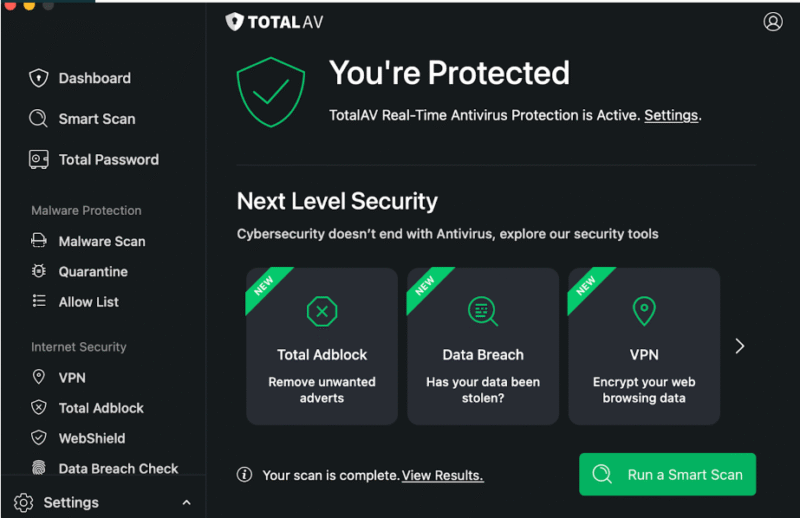Screen dimensions: 800x518
Task: Open the Data Breach feature card
Action: (483, 346)
